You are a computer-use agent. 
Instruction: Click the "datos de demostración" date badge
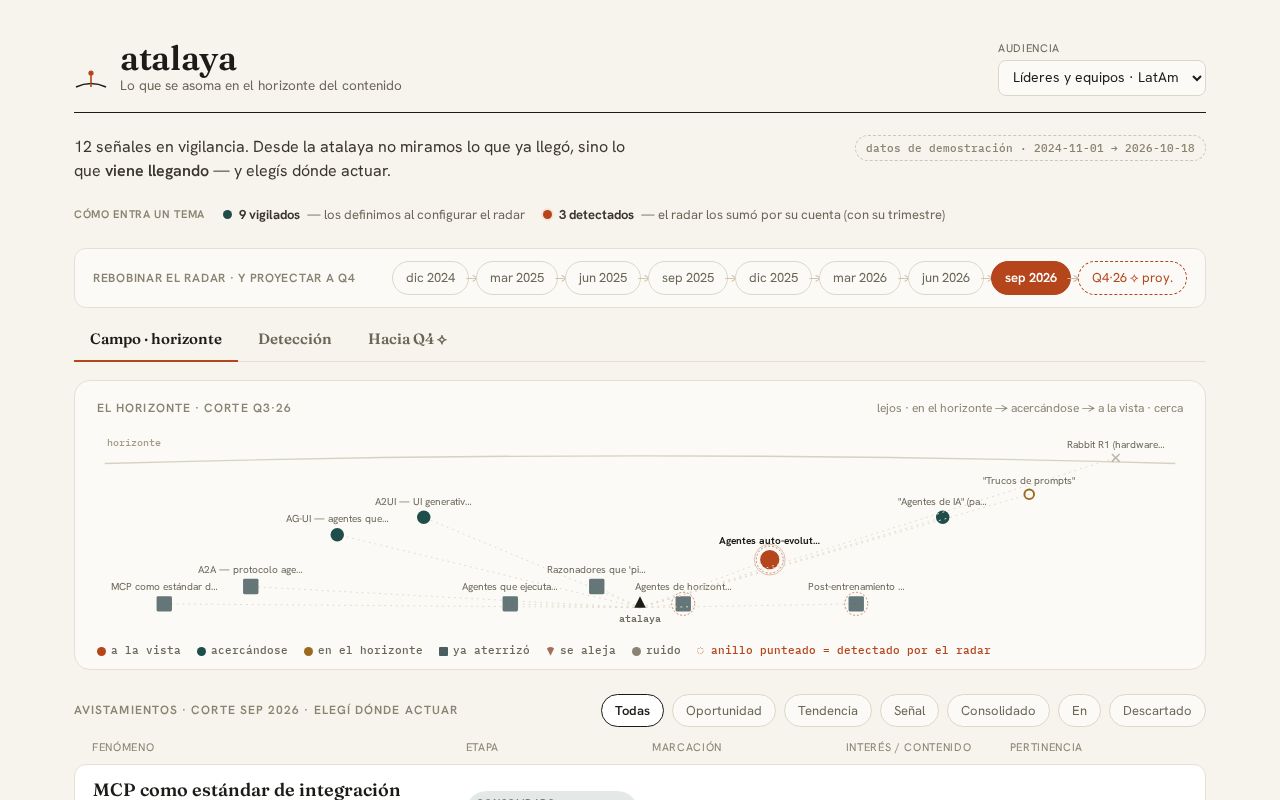tap(1030, 148)
